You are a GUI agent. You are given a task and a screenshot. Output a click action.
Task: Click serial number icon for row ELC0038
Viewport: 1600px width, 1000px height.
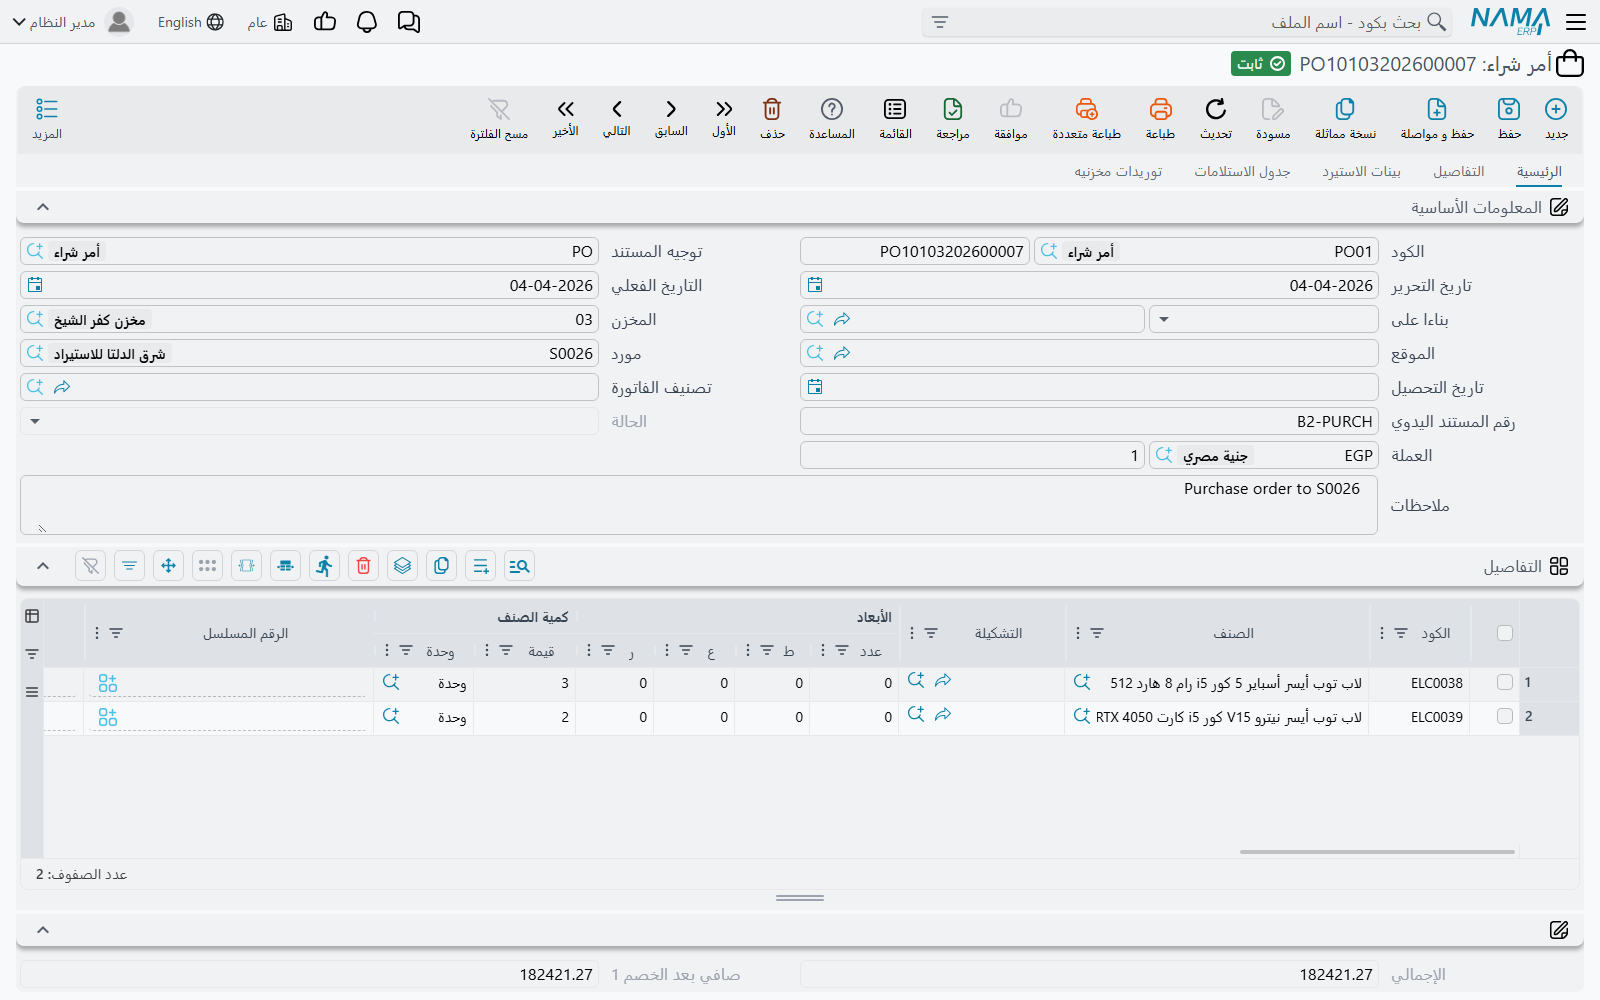pyautogui.click(x=108, y=683)
